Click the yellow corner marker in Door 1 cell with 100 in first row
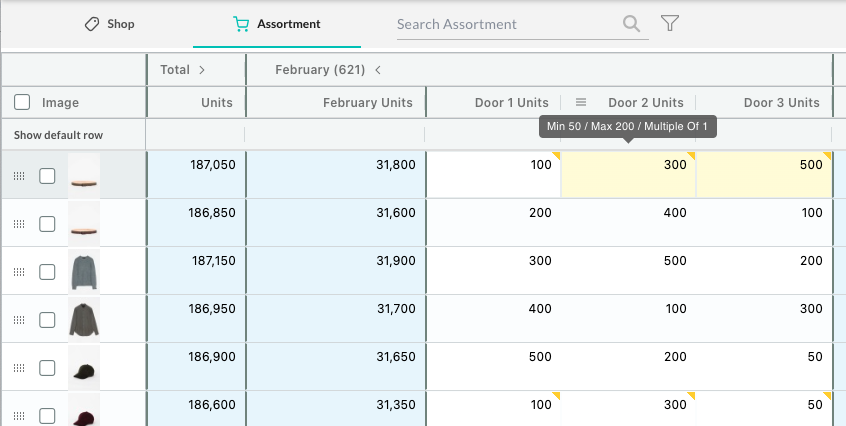This screenshot has width=846, height=426. (555, 156)
